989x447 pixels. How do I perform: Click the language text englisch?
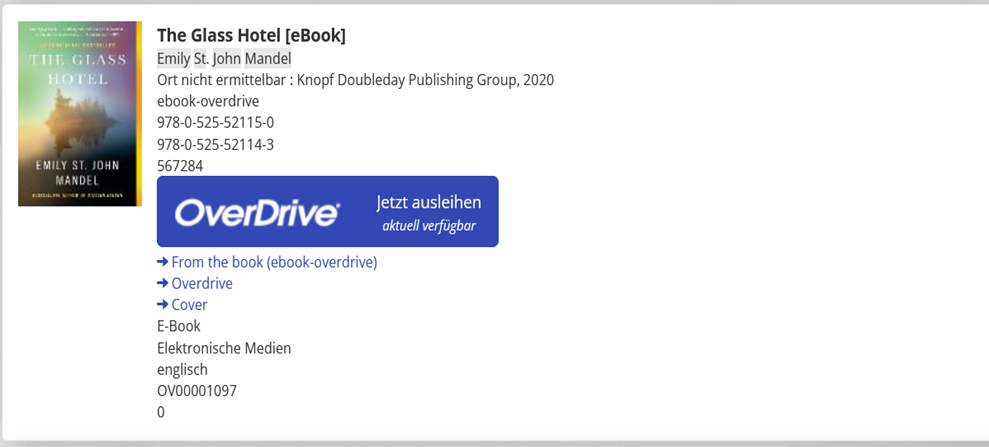coord(182,369)
